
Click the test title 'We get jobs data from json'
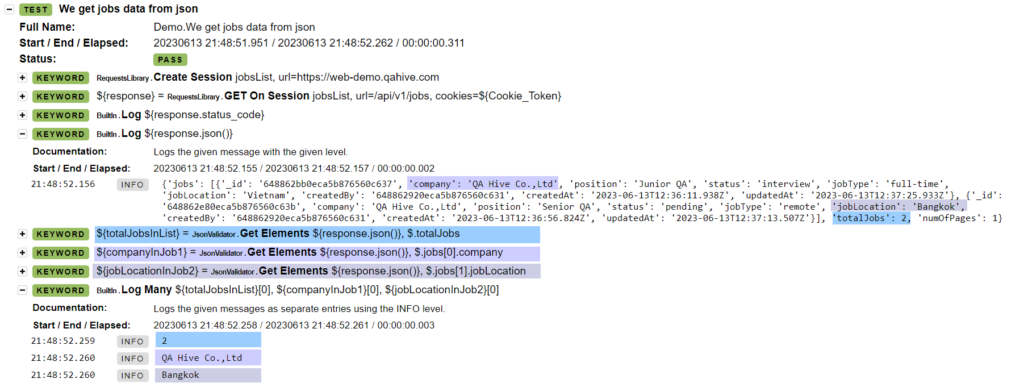(x=128, y=9)
